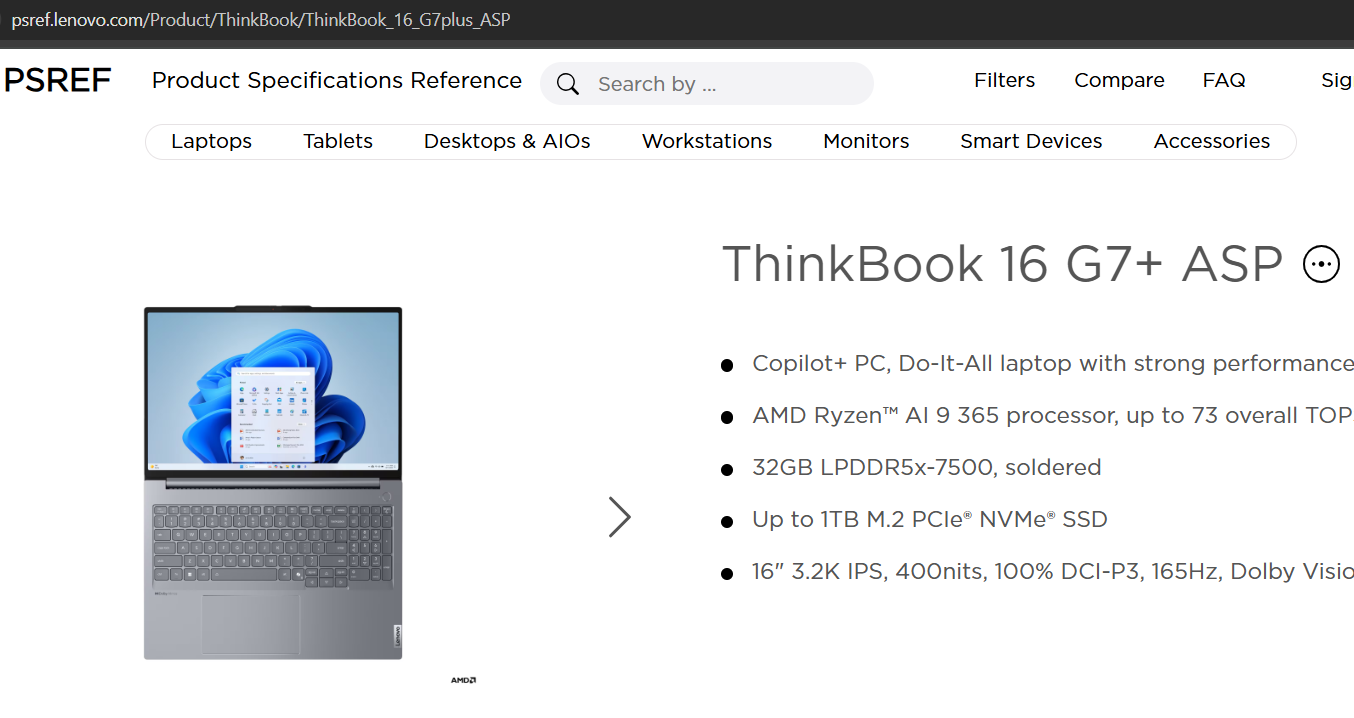
Task: Click Product Specifications Reference title
Action: point(337,80)
